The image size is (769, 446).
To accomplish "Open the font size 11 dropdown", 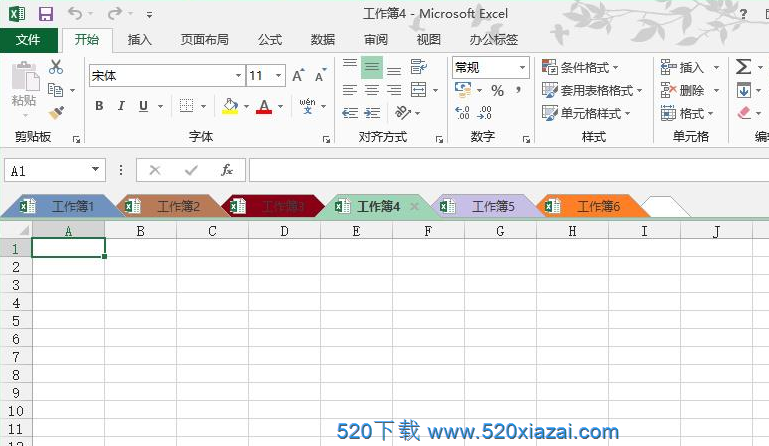I will (x=279, y=76).
